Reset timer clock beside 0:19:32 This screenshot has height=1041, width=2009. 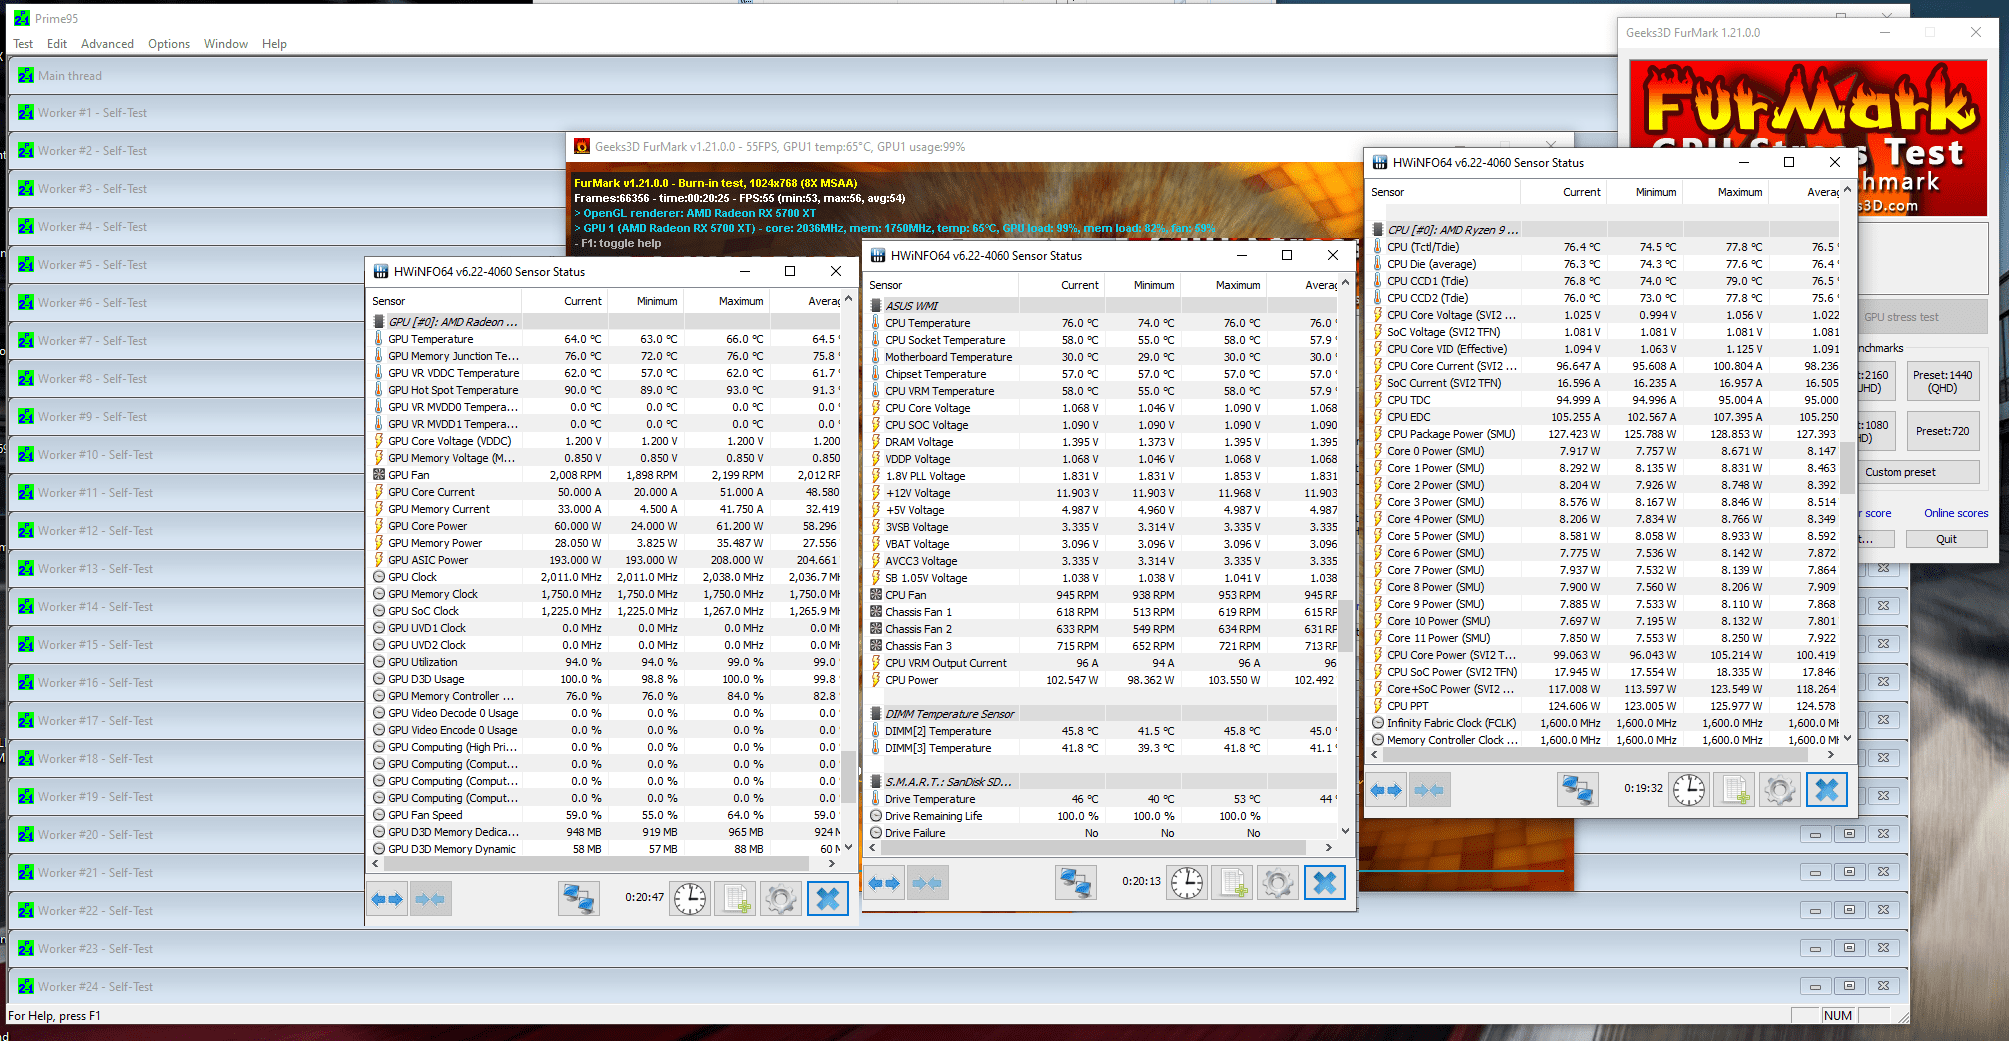[1689, 790]
